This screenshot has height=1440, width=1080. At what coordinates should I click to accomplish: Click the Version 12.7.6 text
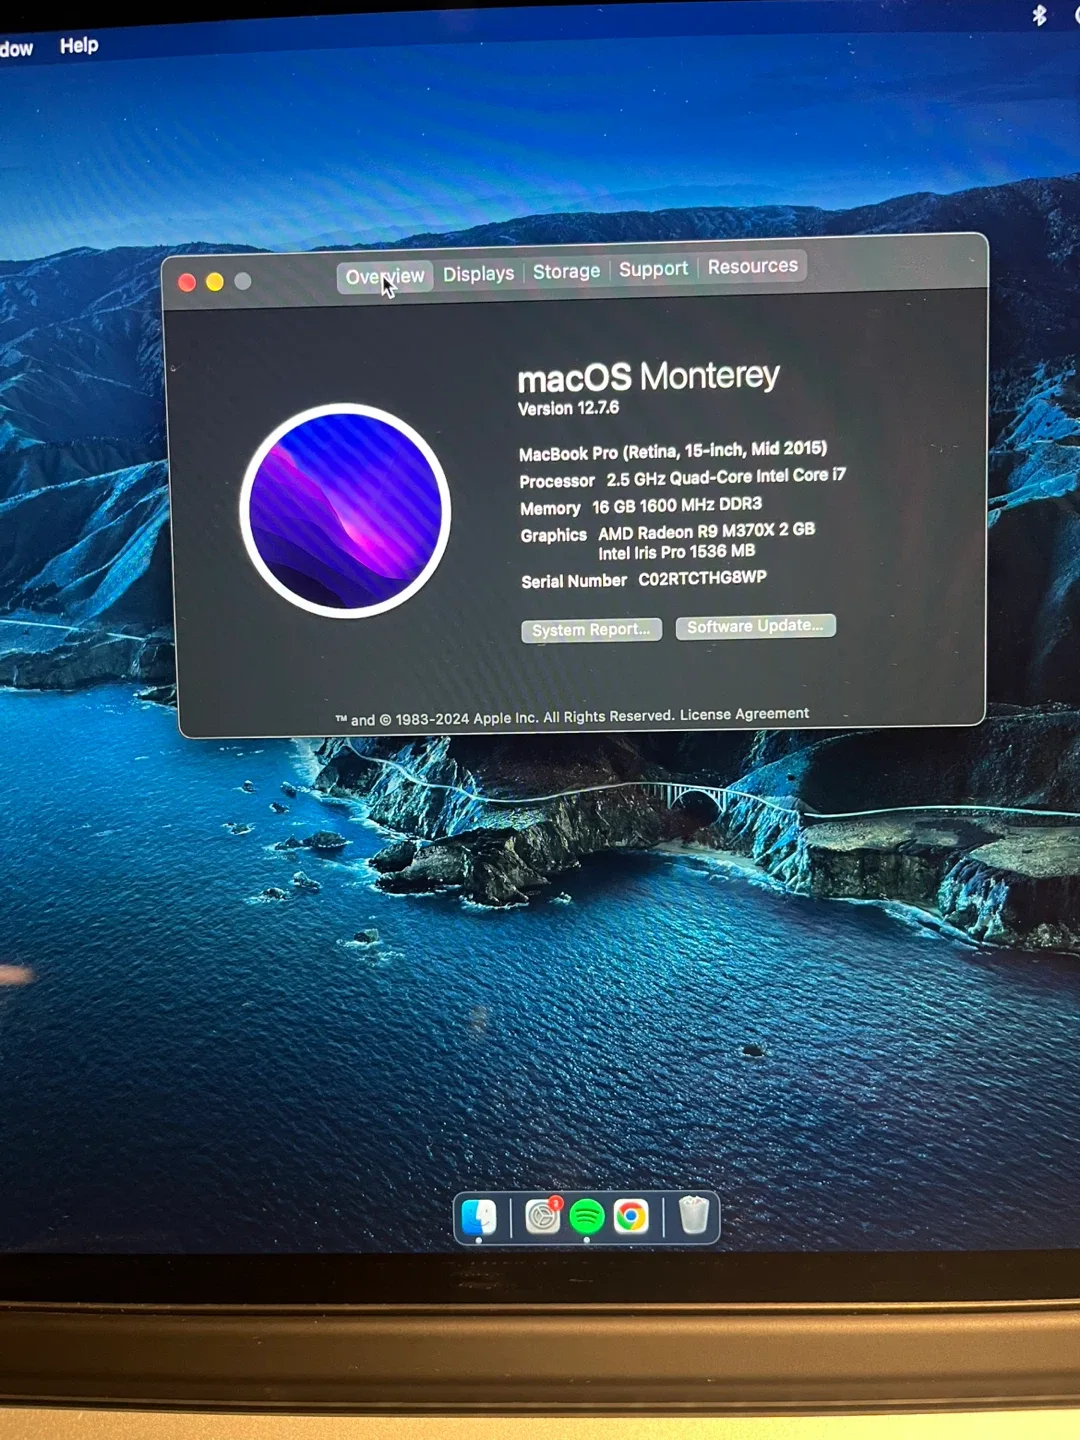568,408
